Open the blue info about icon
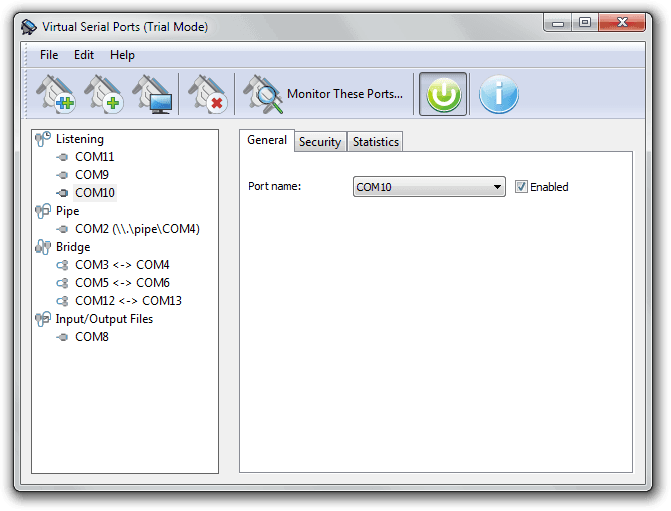 [499, 94]
